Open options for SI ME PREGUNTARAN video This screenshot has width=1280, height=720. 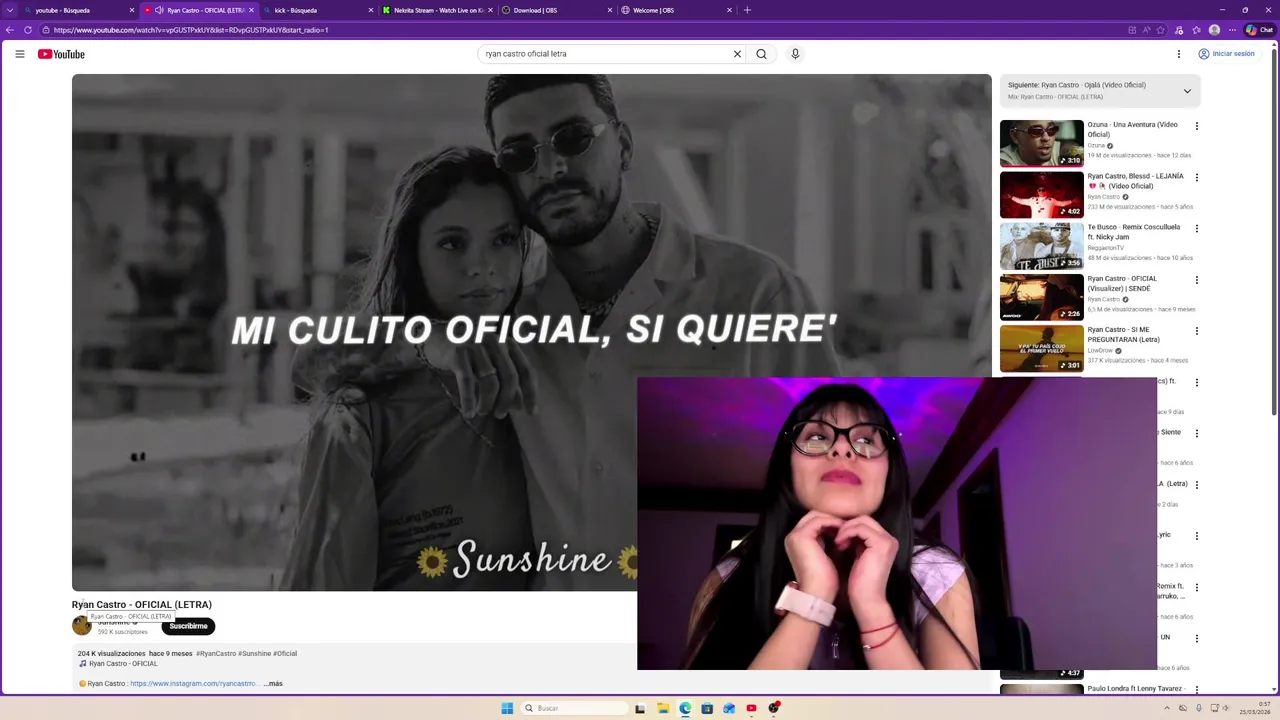[x=1196, y=331]
